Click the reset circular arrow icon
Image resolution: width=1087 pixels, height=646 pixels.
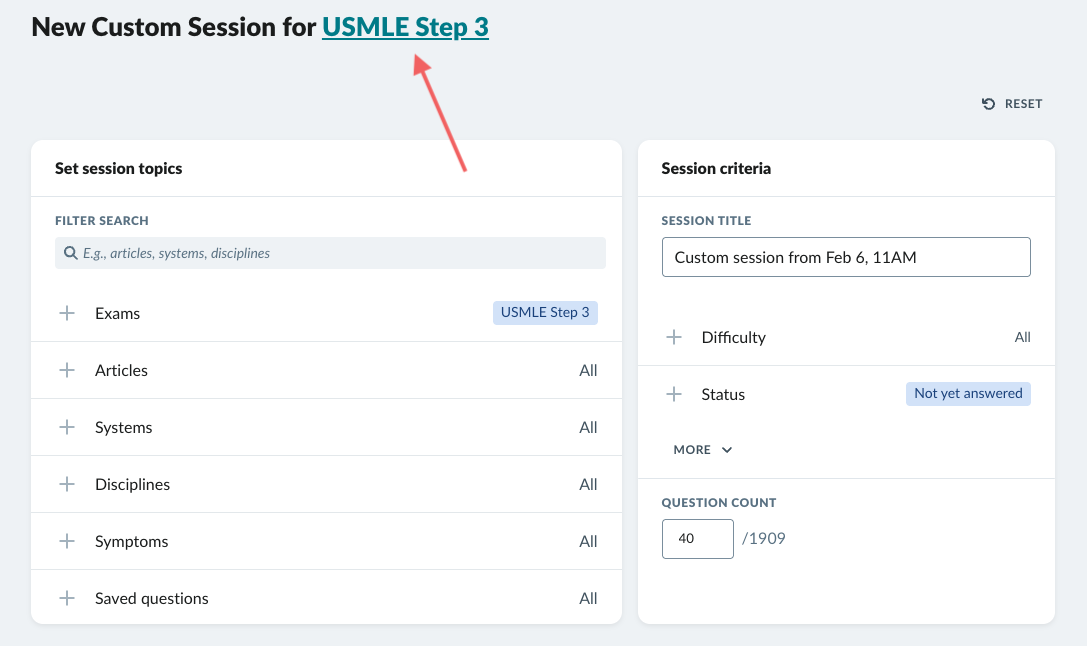(989, 104)
